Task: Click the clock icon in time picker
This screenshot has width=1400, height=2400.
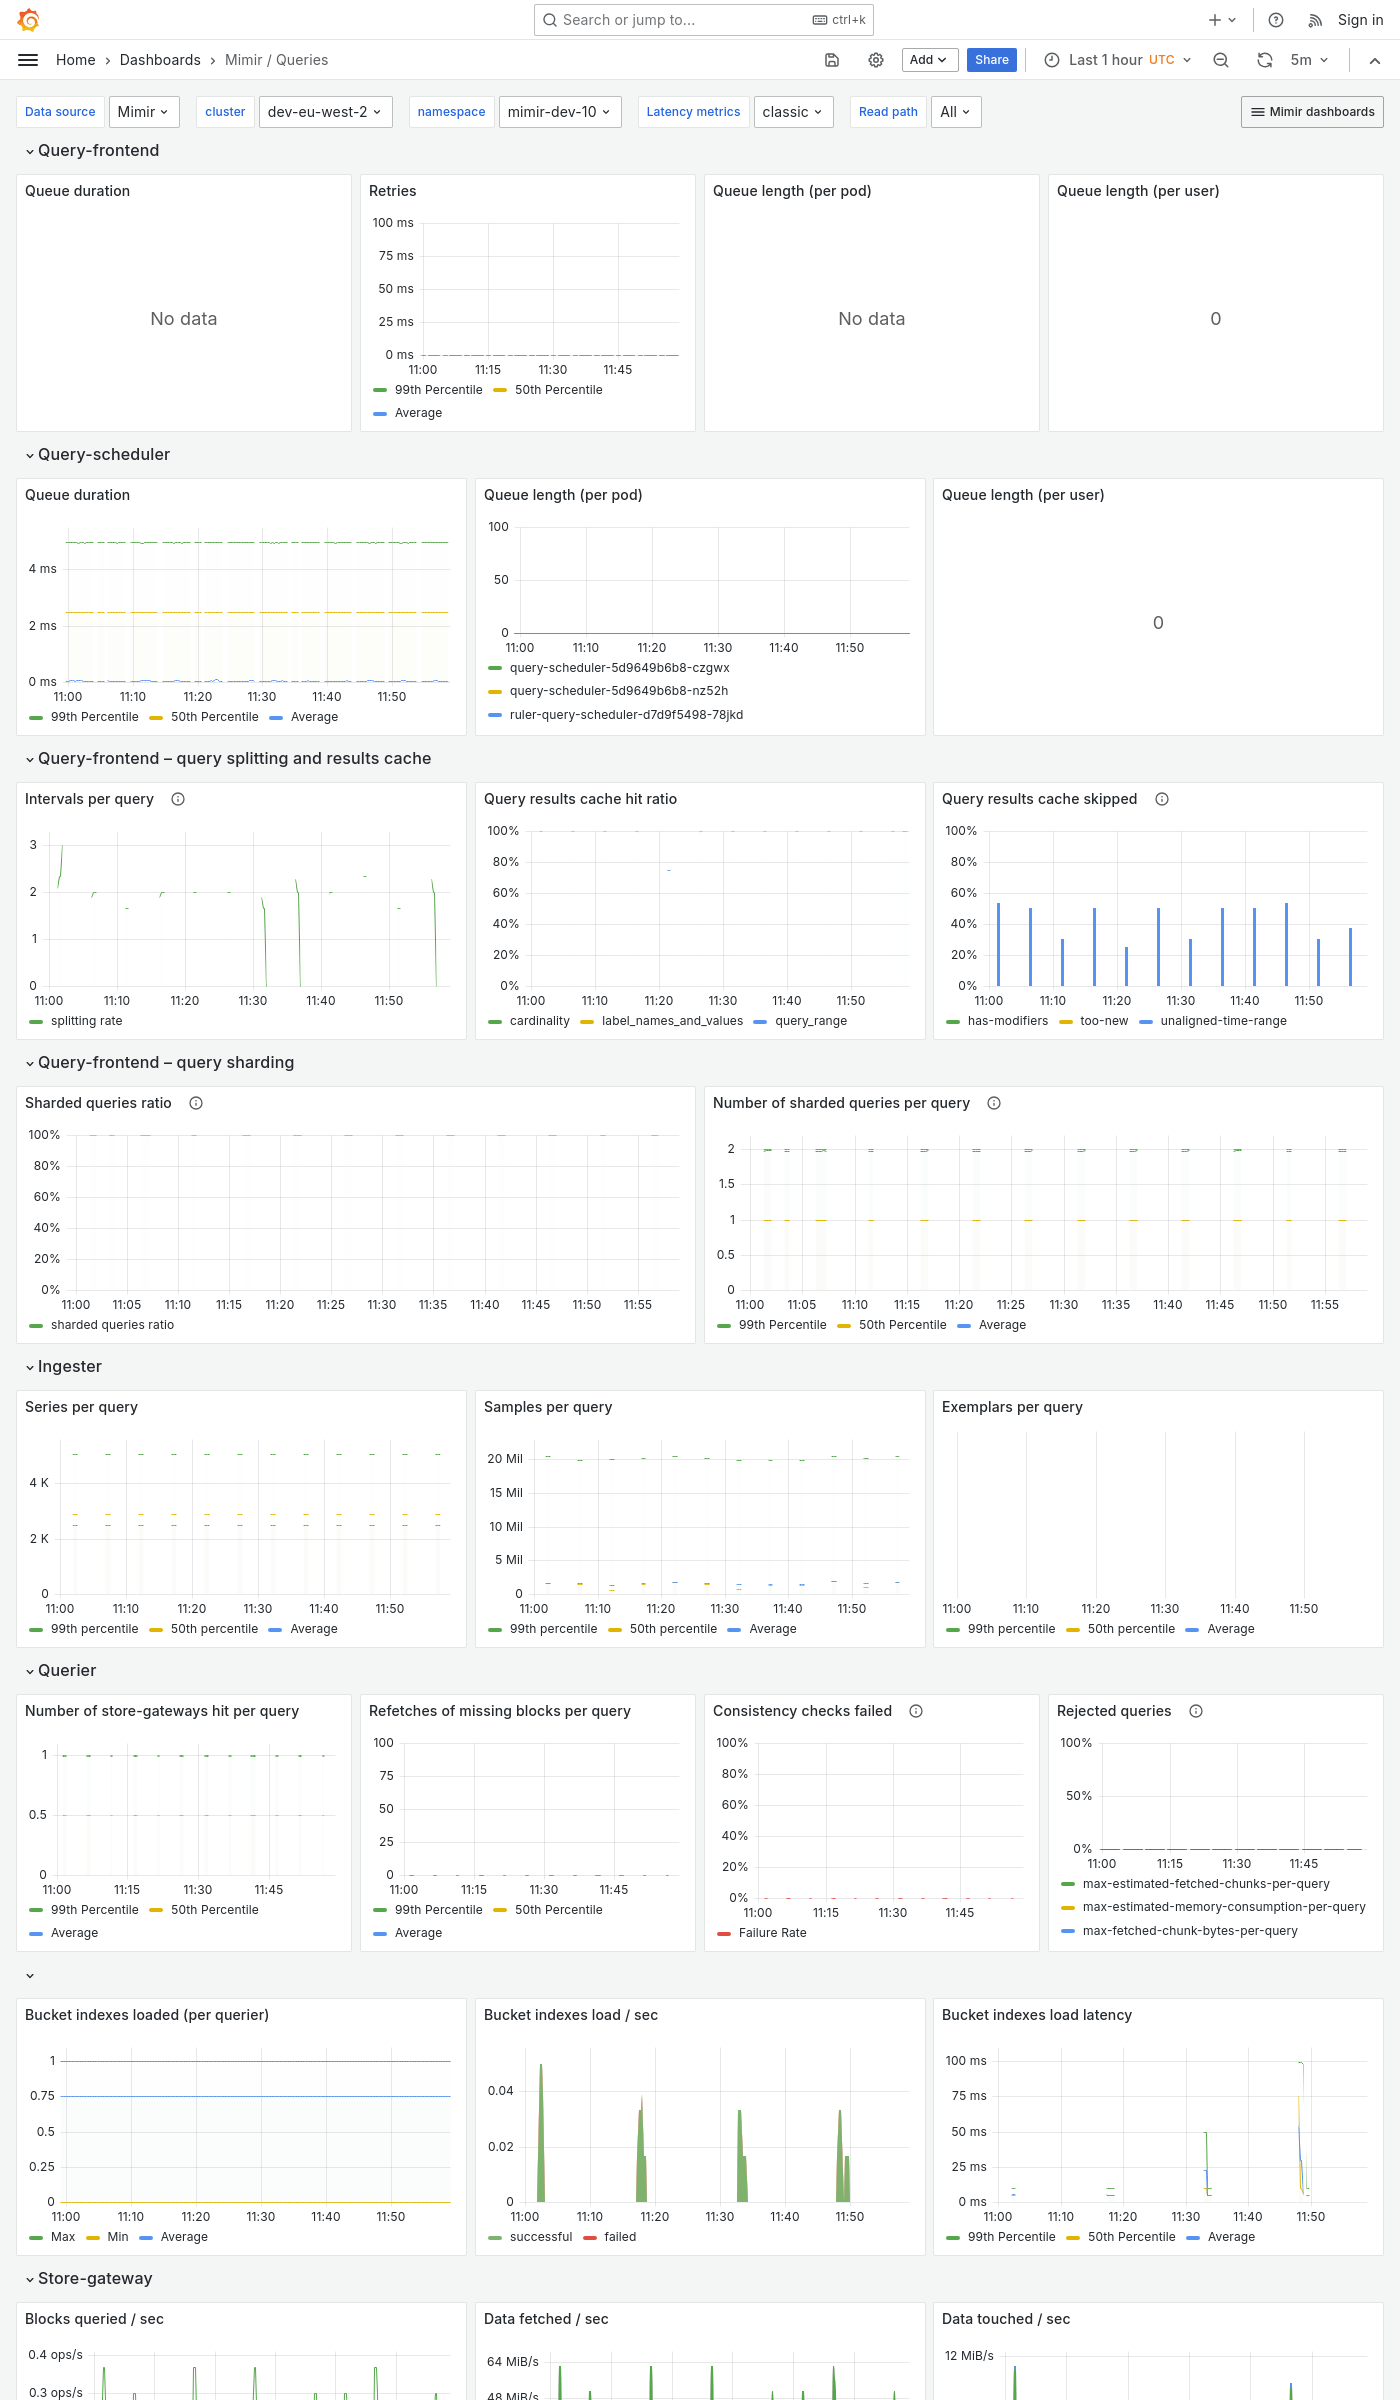Action: click(x=1052, y=60)
